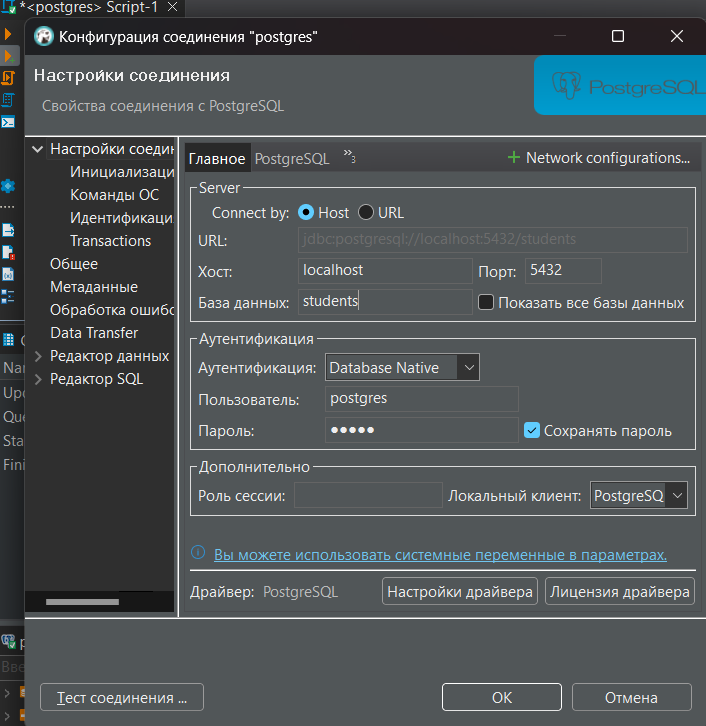706x726 pixels.
Task: Open the SQL terminal console icon
Action: (8, 122)
